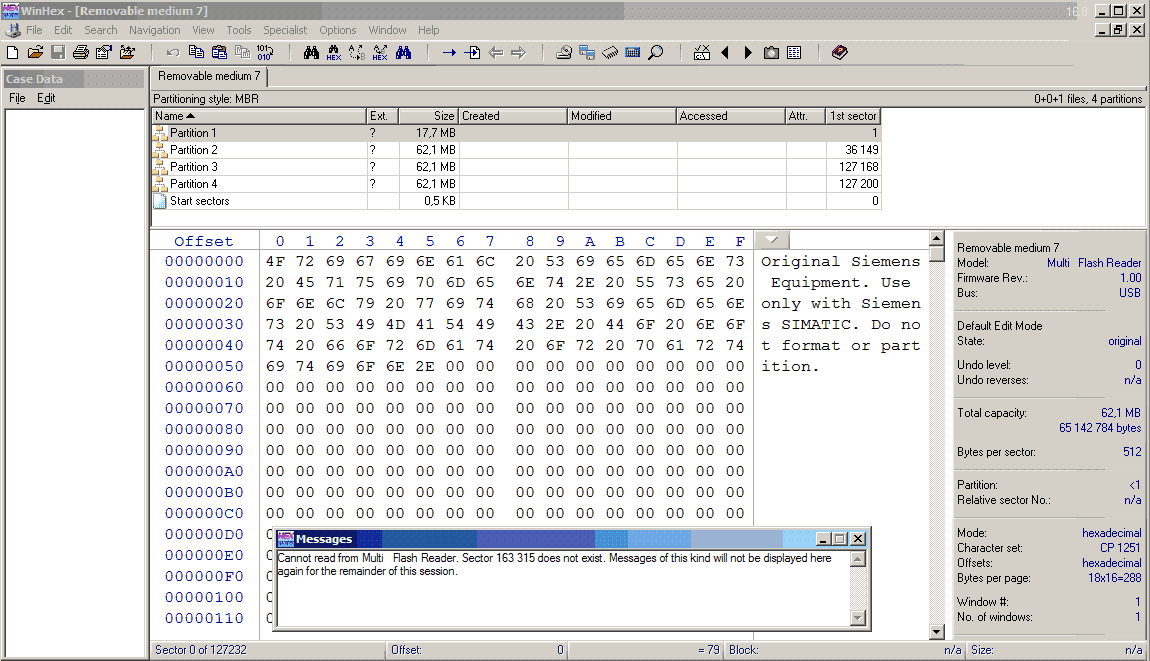Screen dimensions: 1150x661
Task: Click the magnifier Analyze icon
Action: (656, 53)
